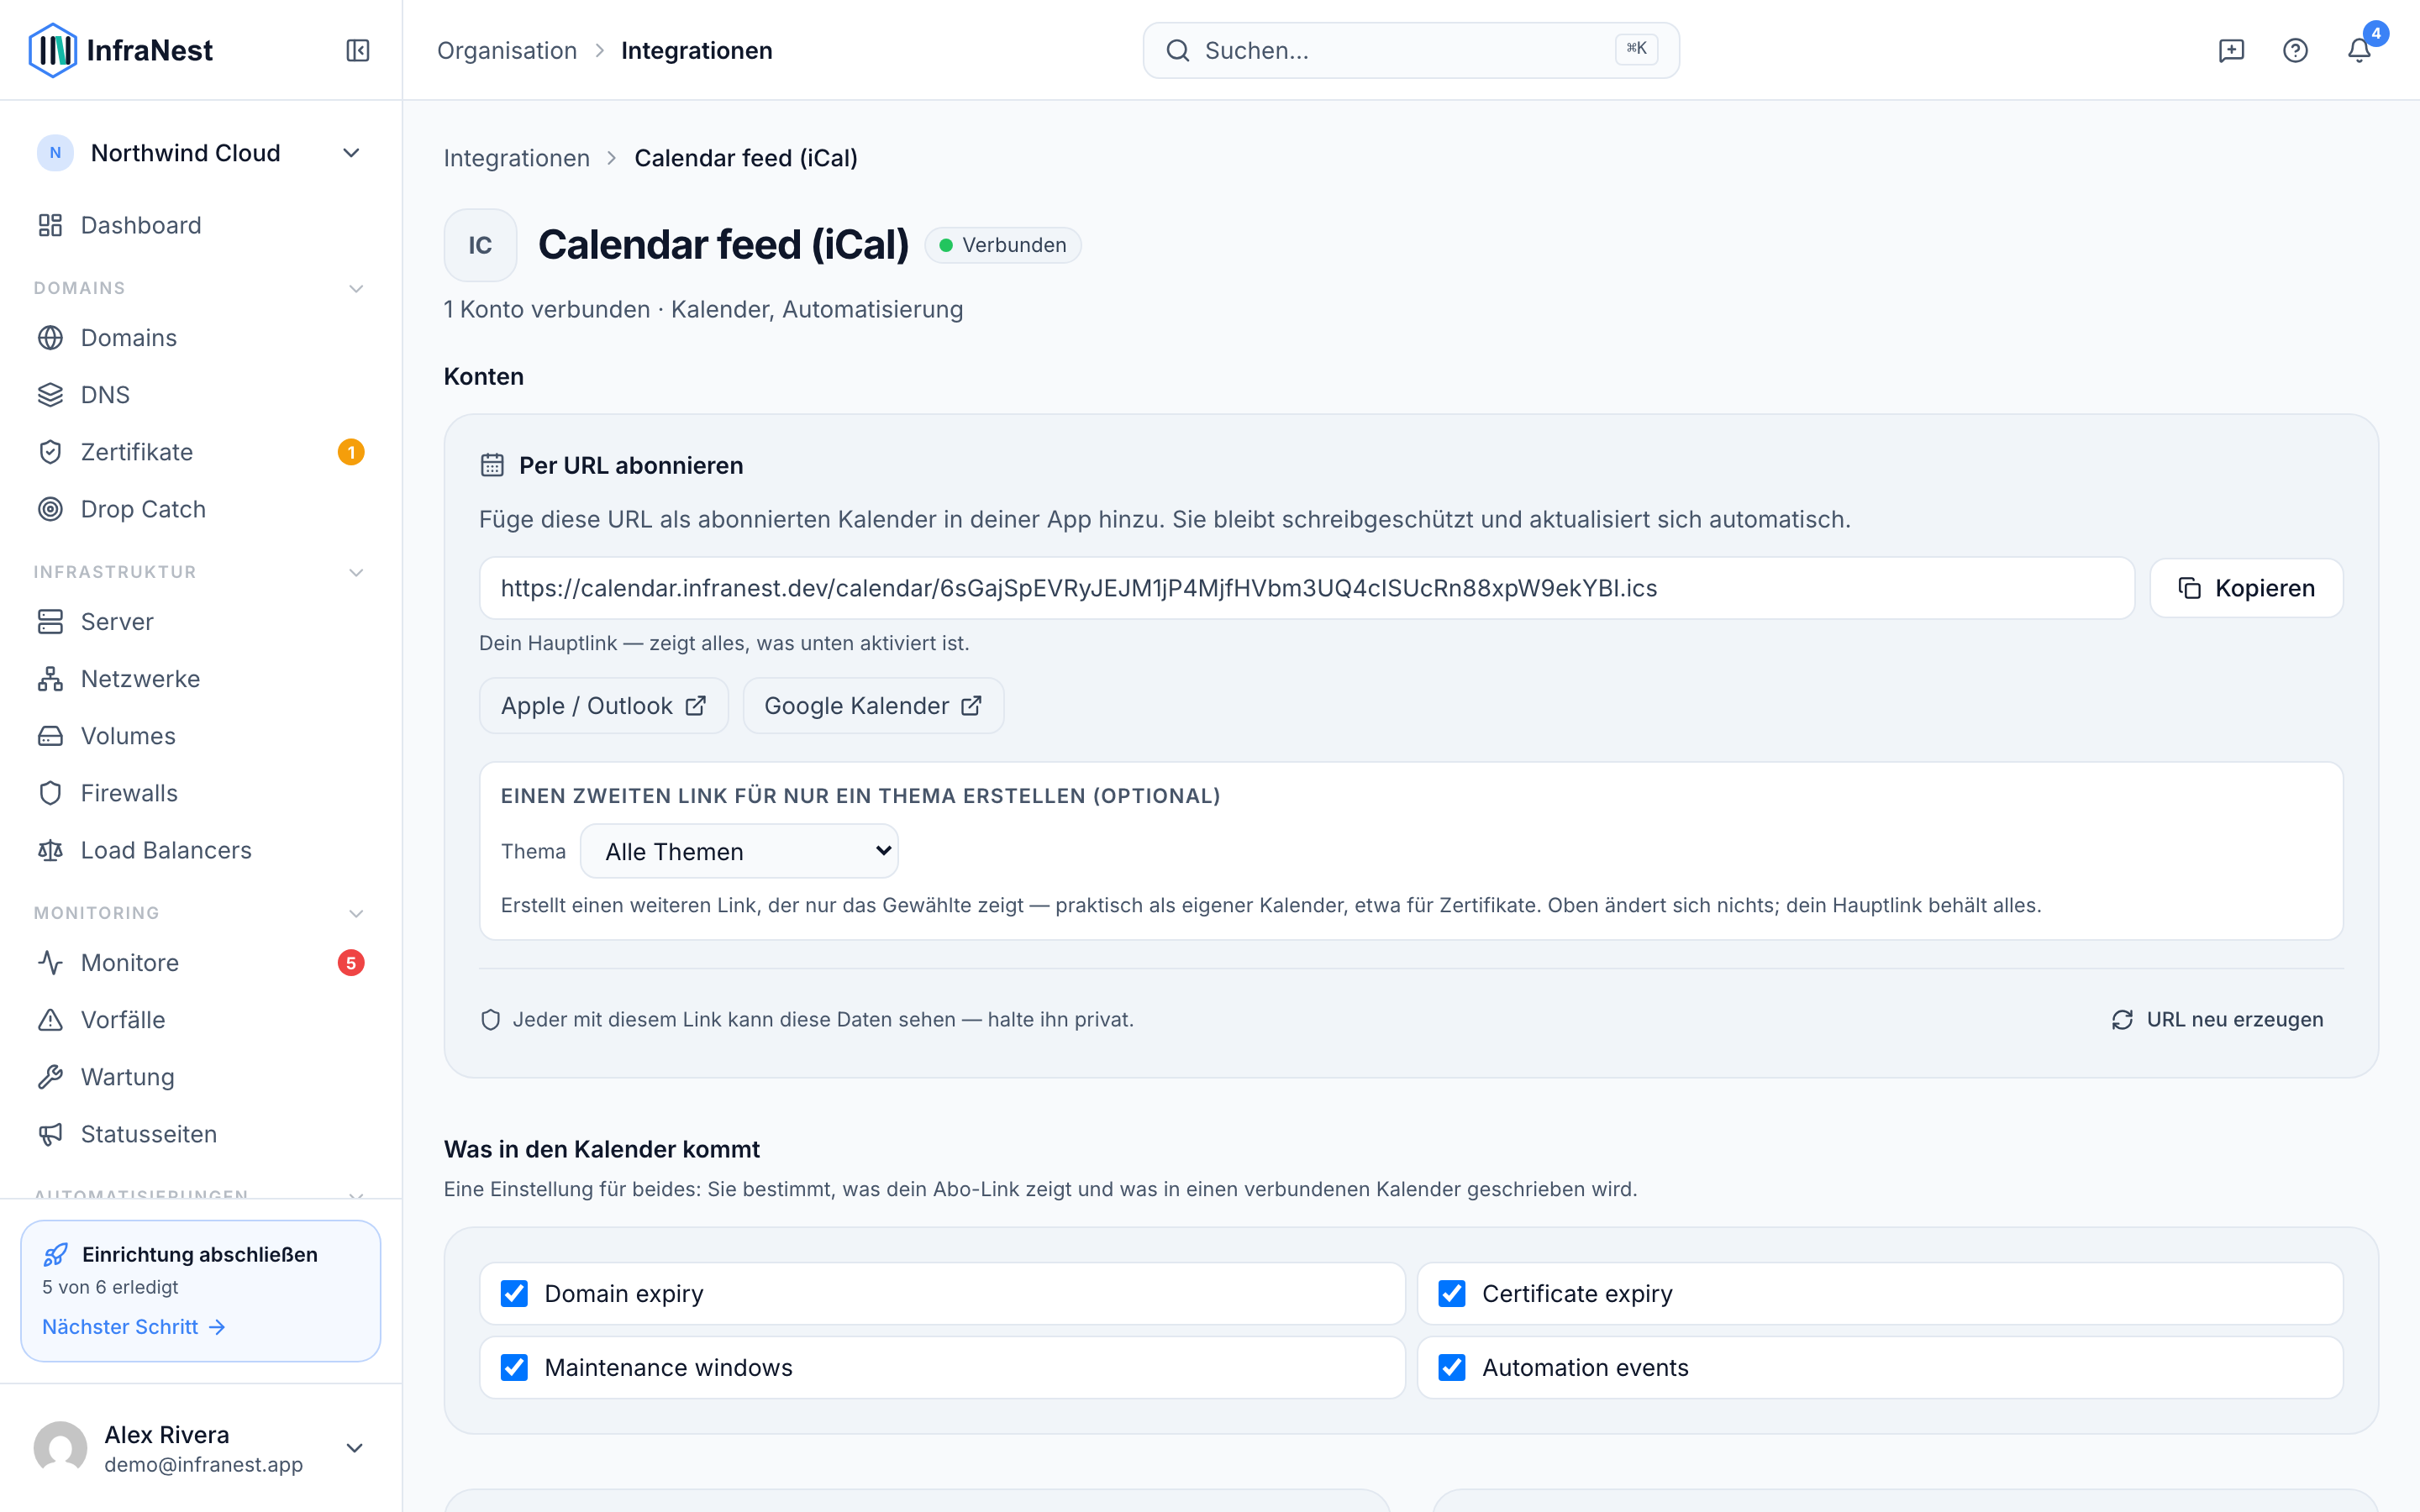Click the Monitore red count badge
This screenshot has width=2420, height=1512.
(x=351, y=963)
